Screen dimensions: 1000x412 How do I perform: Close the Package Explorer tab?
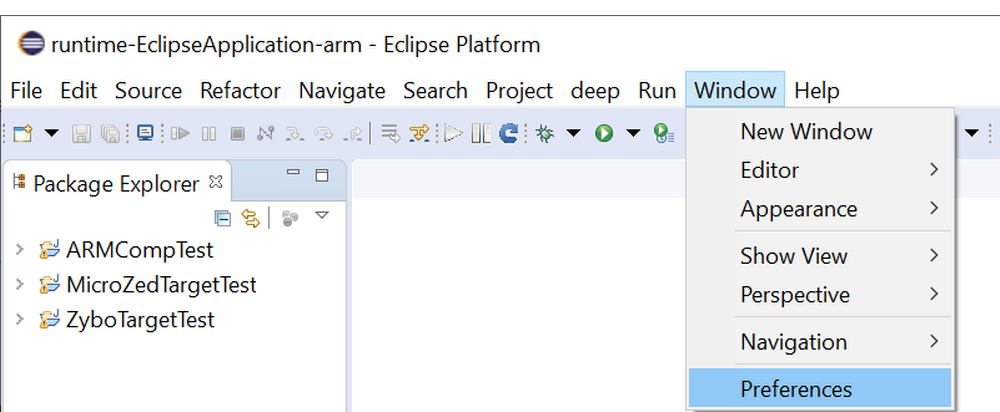tap(215, 183)
